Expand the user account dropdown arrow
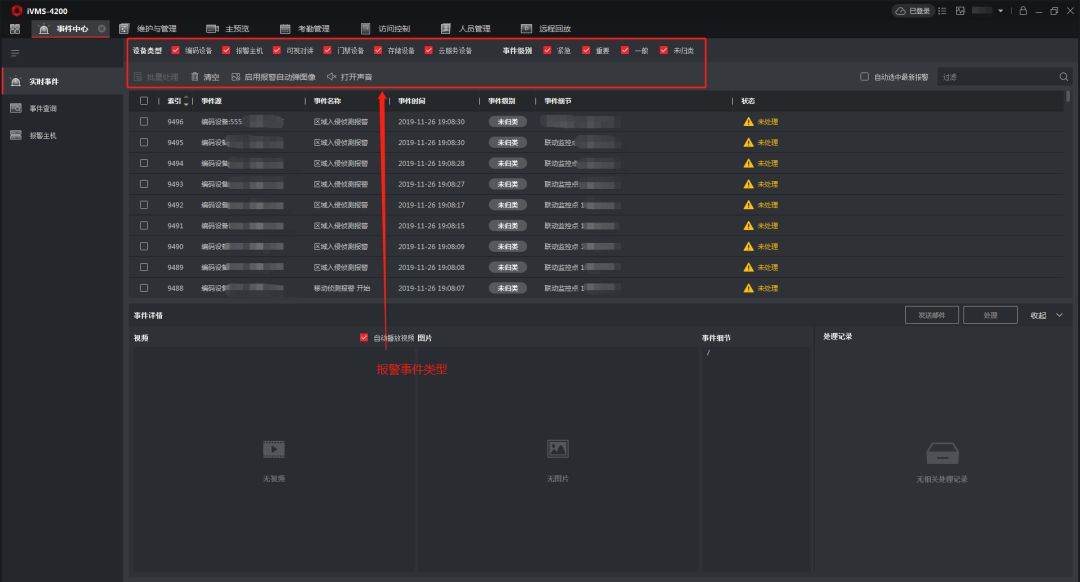This screenshot has height=582, width=1080. 1001,11
